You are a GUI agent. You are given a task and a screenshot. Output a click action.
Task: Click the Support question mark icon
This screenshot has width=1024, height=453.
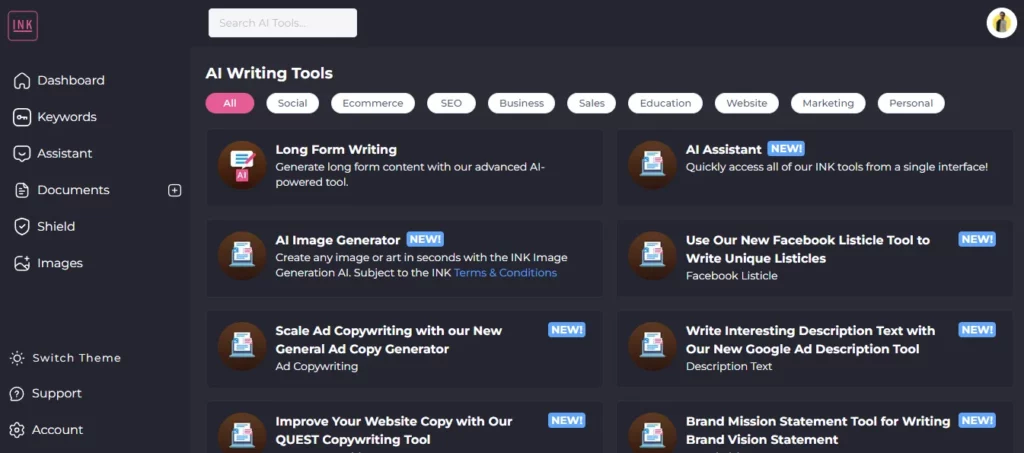[x=17, y=394]
